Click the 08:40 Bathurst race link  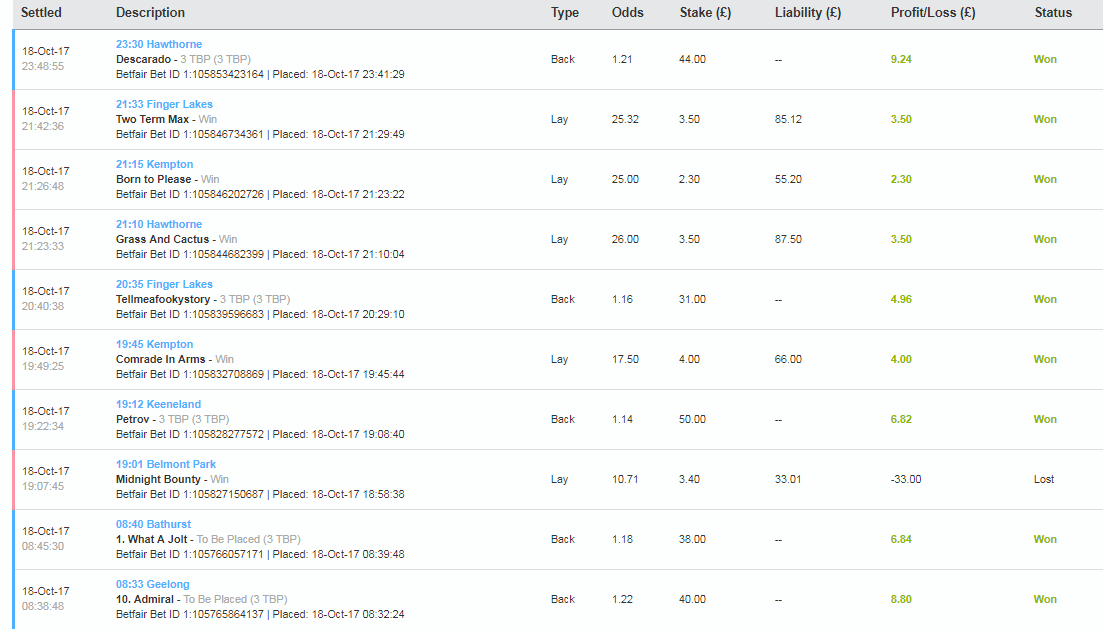tap(153, 524)
